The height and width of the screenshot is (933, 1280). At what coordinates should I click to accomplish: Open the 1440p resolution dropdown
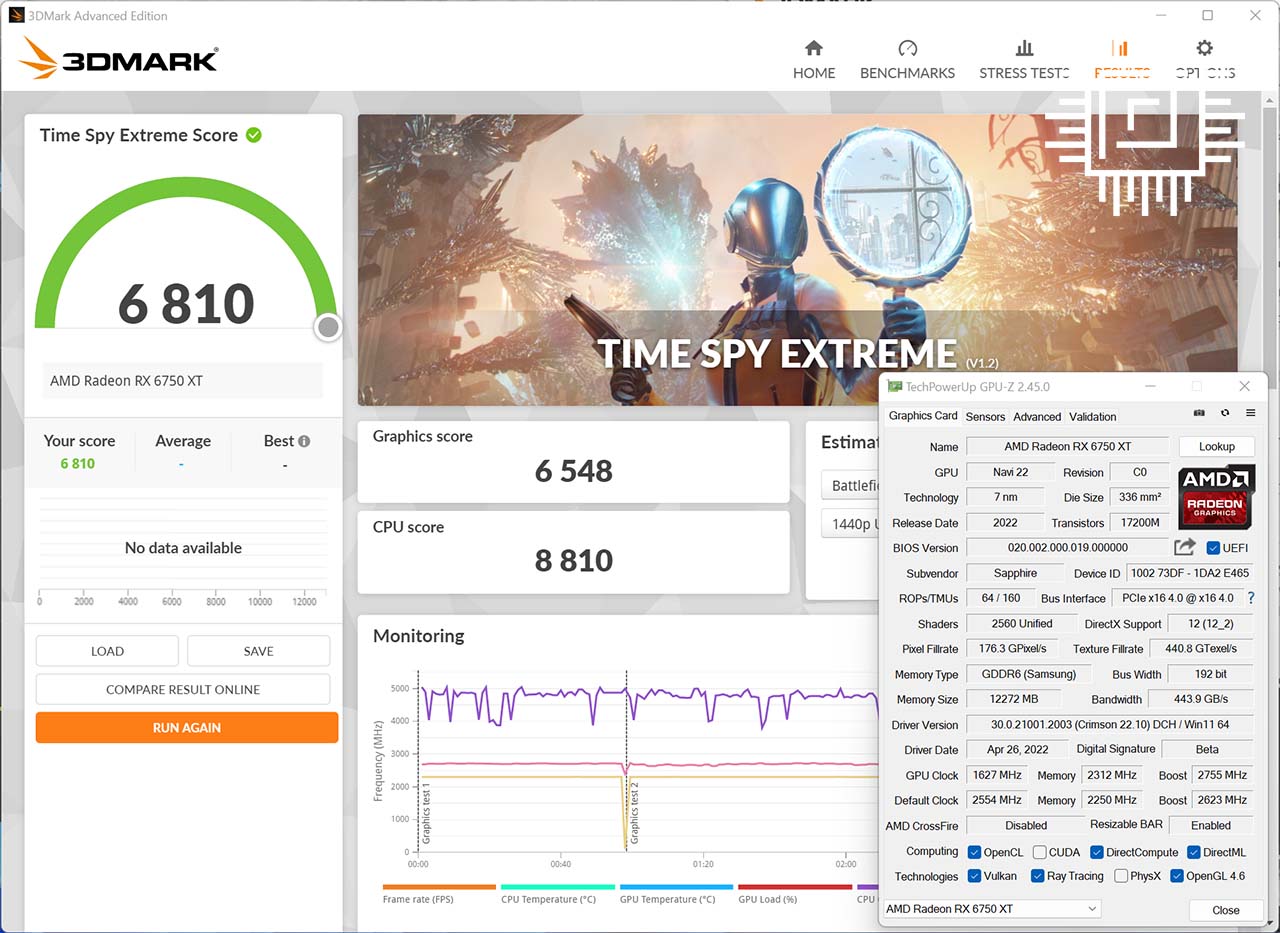point(850,524)
